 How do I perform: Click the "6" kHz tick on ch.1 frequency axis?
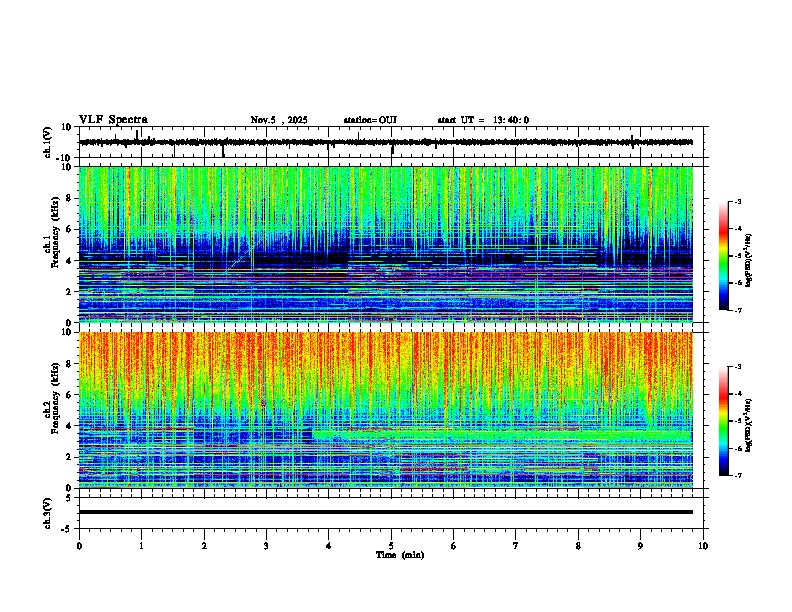(x=70, y=230)
